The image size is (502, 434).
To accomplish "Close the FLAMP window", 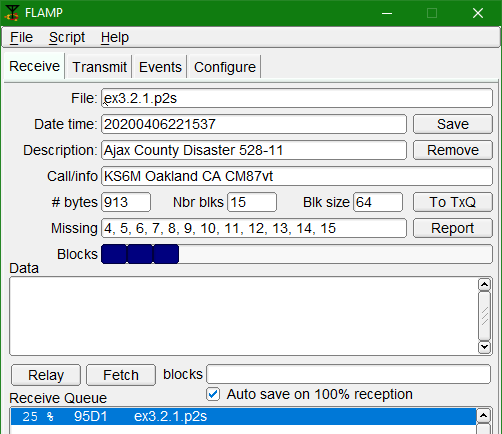I will (x=478, y=13).
